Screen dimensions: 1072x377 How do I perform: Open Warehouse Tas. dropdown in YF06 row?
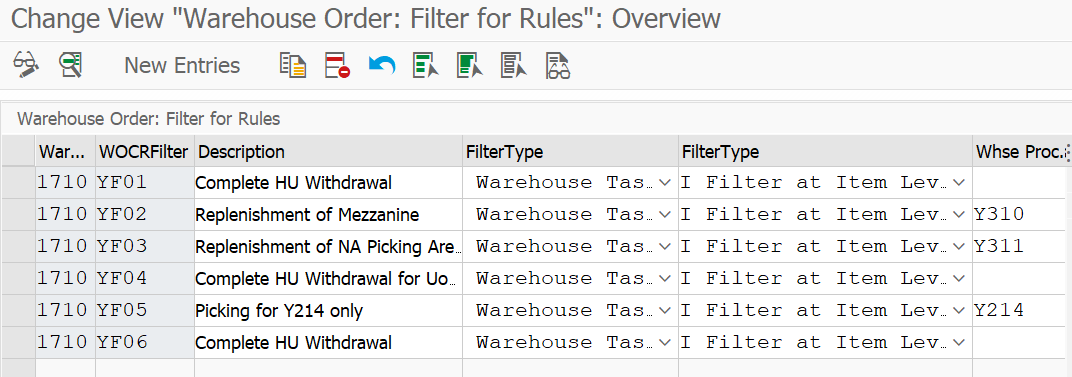point(664,342)
